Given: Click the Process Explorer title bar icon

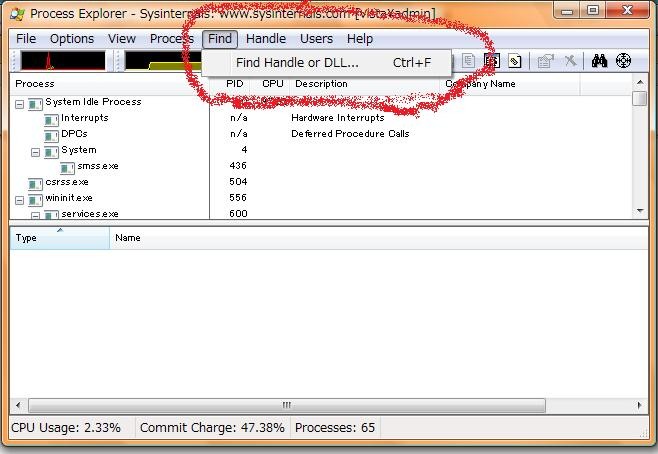Looking at the screenshot, I should [17, 14].
